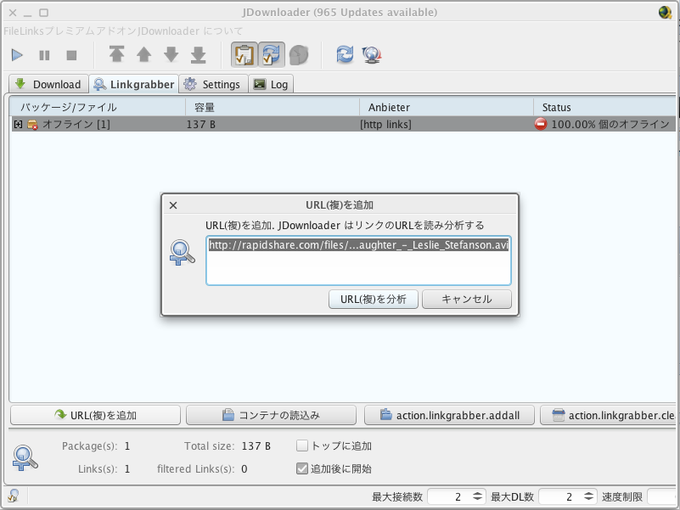Click the dialog's magnifier link icon

(182, 252)
